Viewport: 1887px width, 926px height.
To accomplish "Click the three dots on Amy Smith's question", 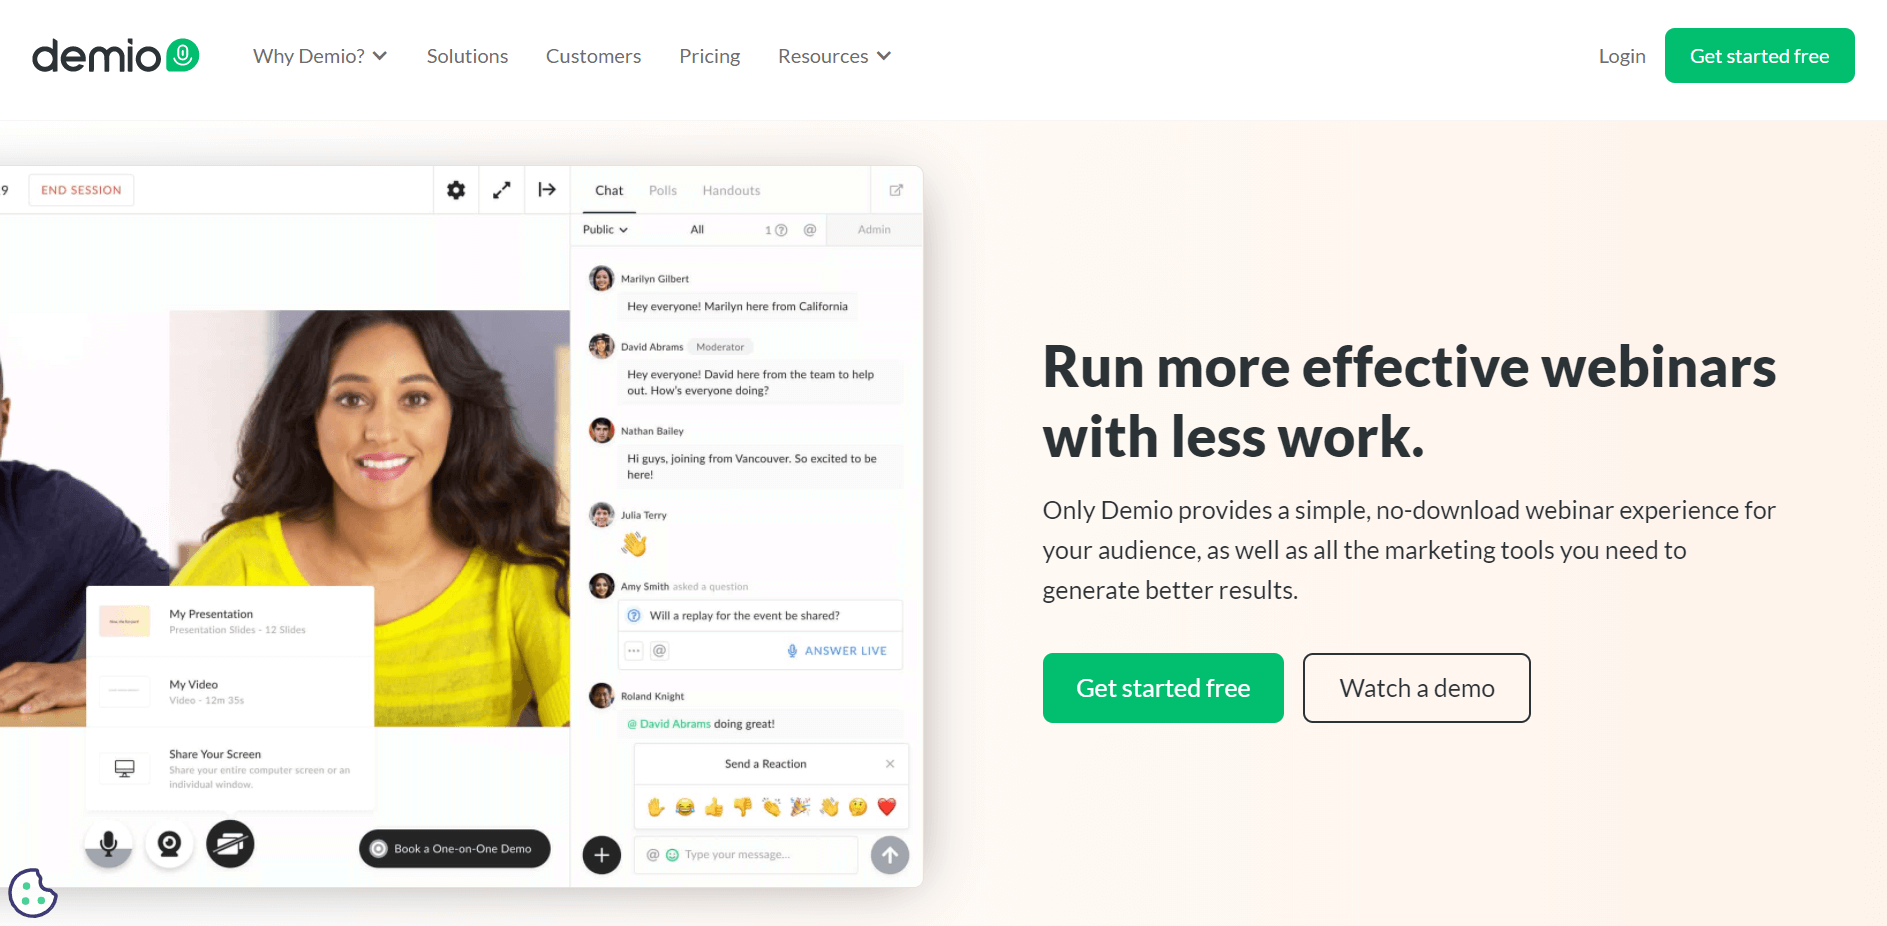I will [634, 651].
